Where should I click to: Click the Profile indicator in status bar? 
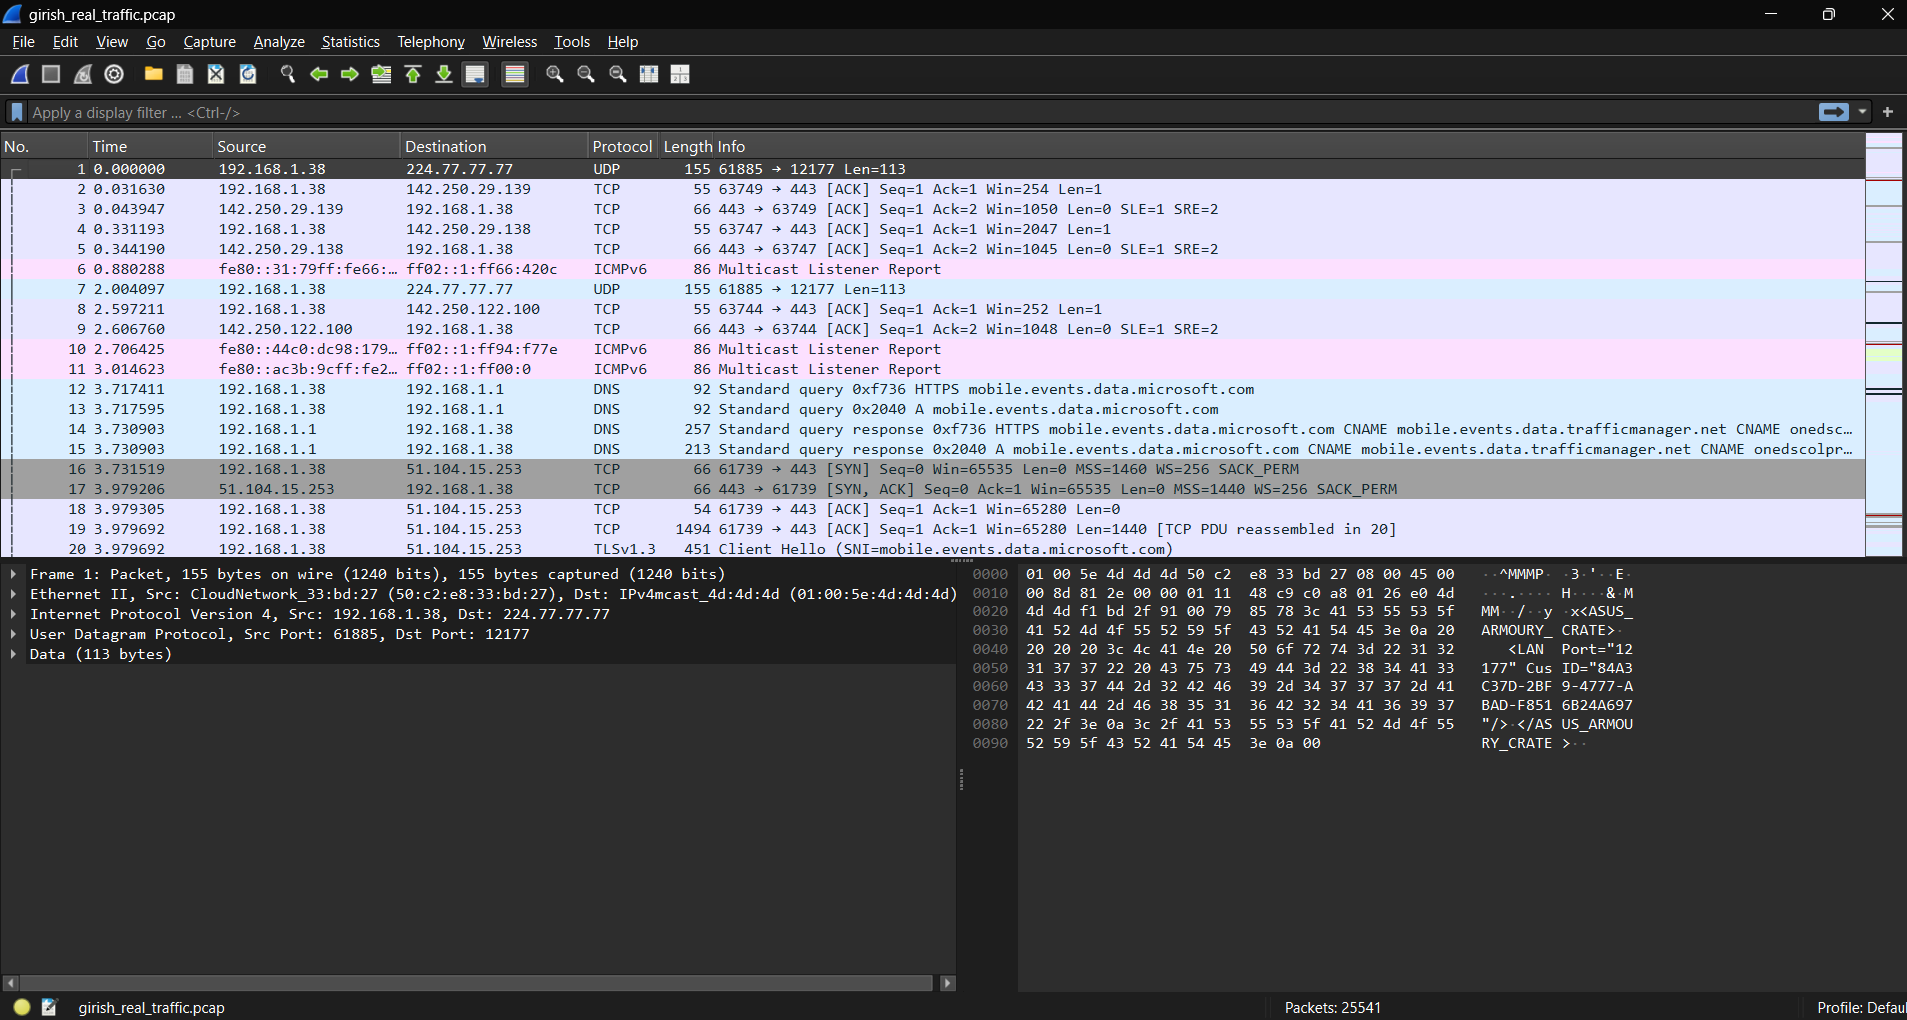click(x=1861, y=1007)
